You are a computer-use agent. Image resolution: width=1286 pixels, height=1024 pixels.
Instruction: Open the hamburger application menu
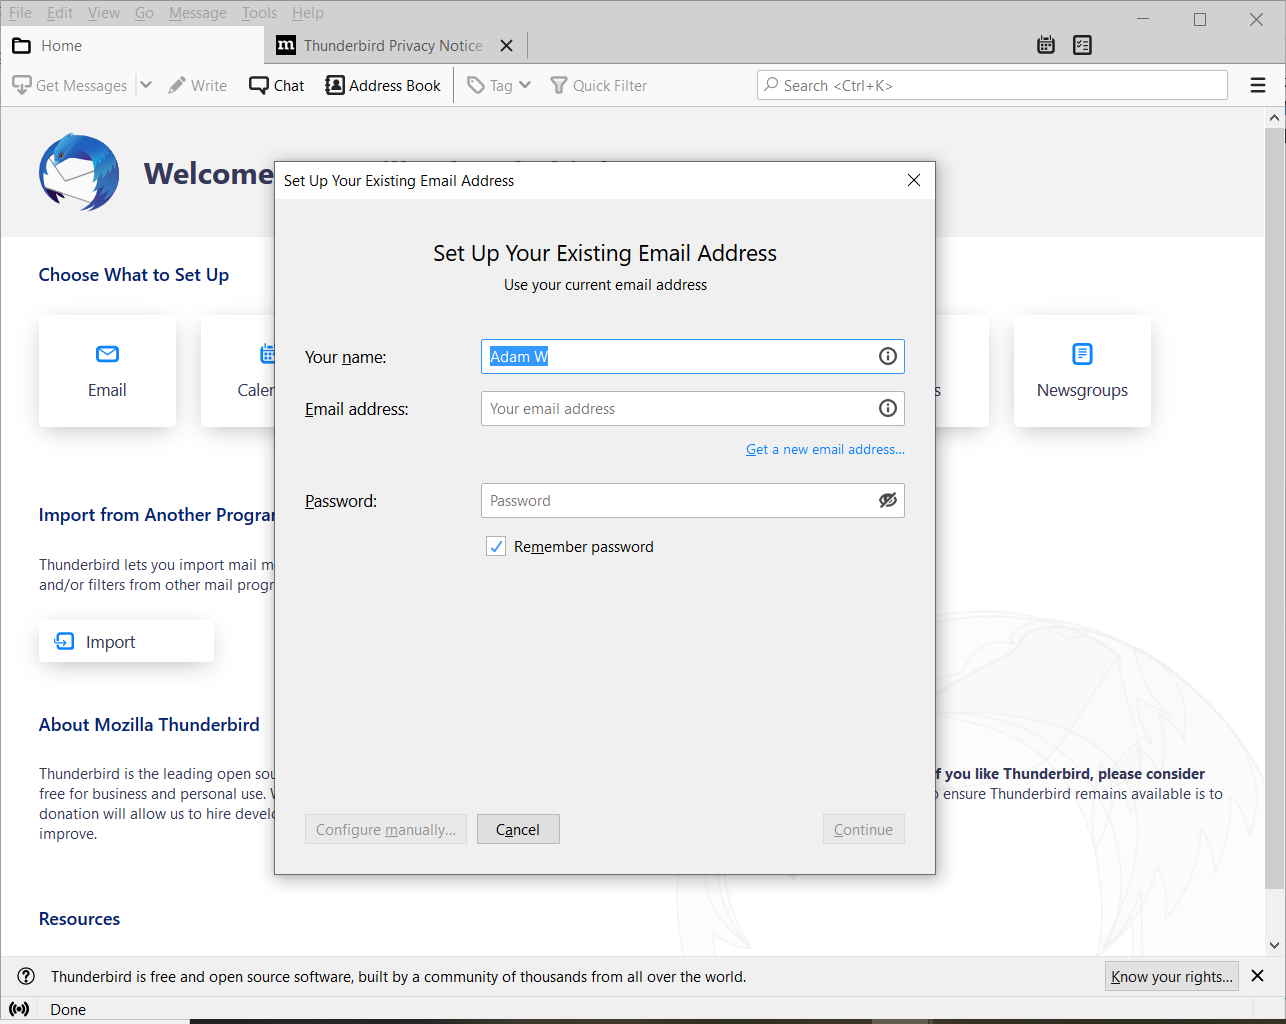click(1258, 86)
